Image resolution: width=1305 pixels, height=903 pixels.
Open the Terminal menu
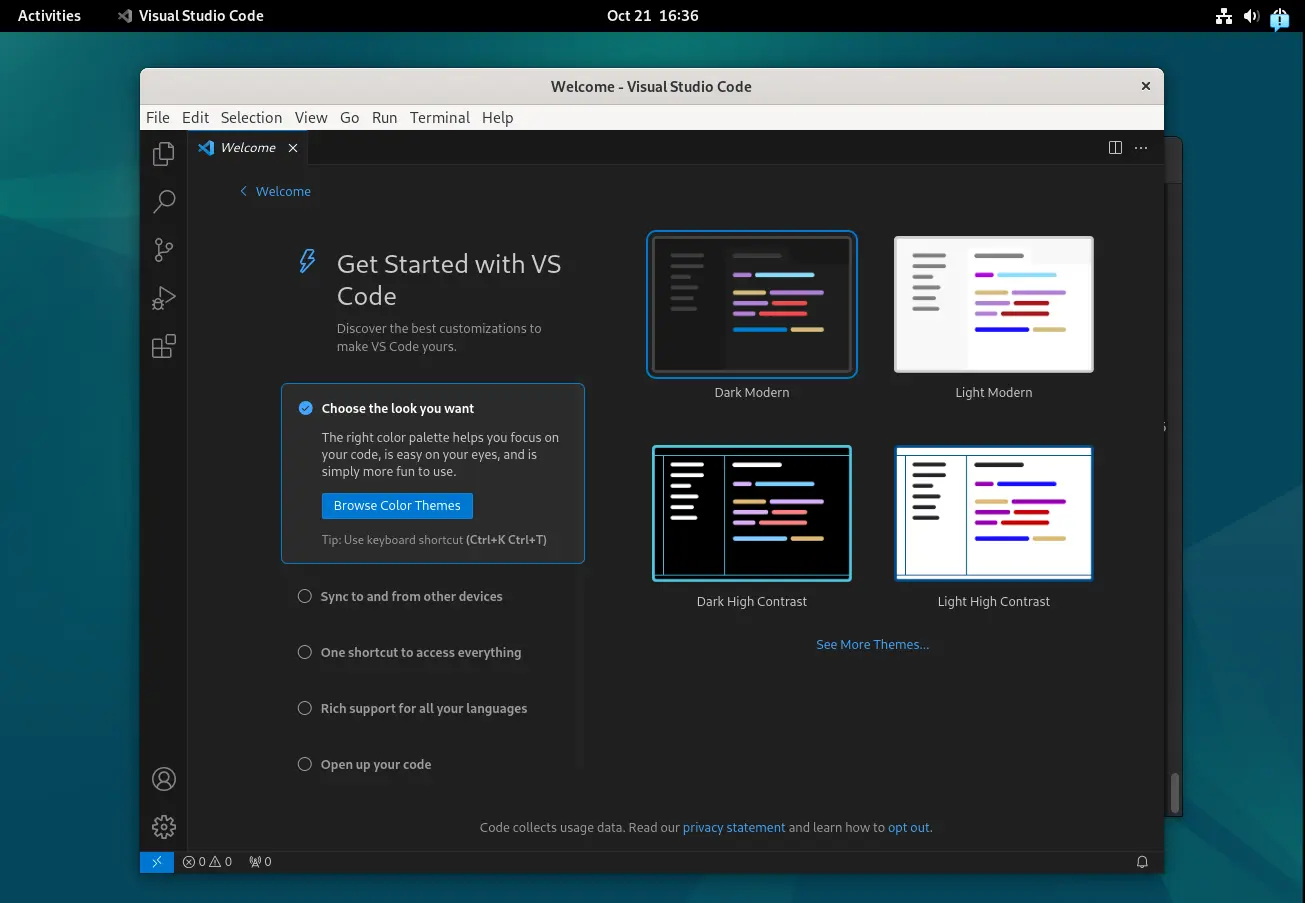tap(440, 117)
